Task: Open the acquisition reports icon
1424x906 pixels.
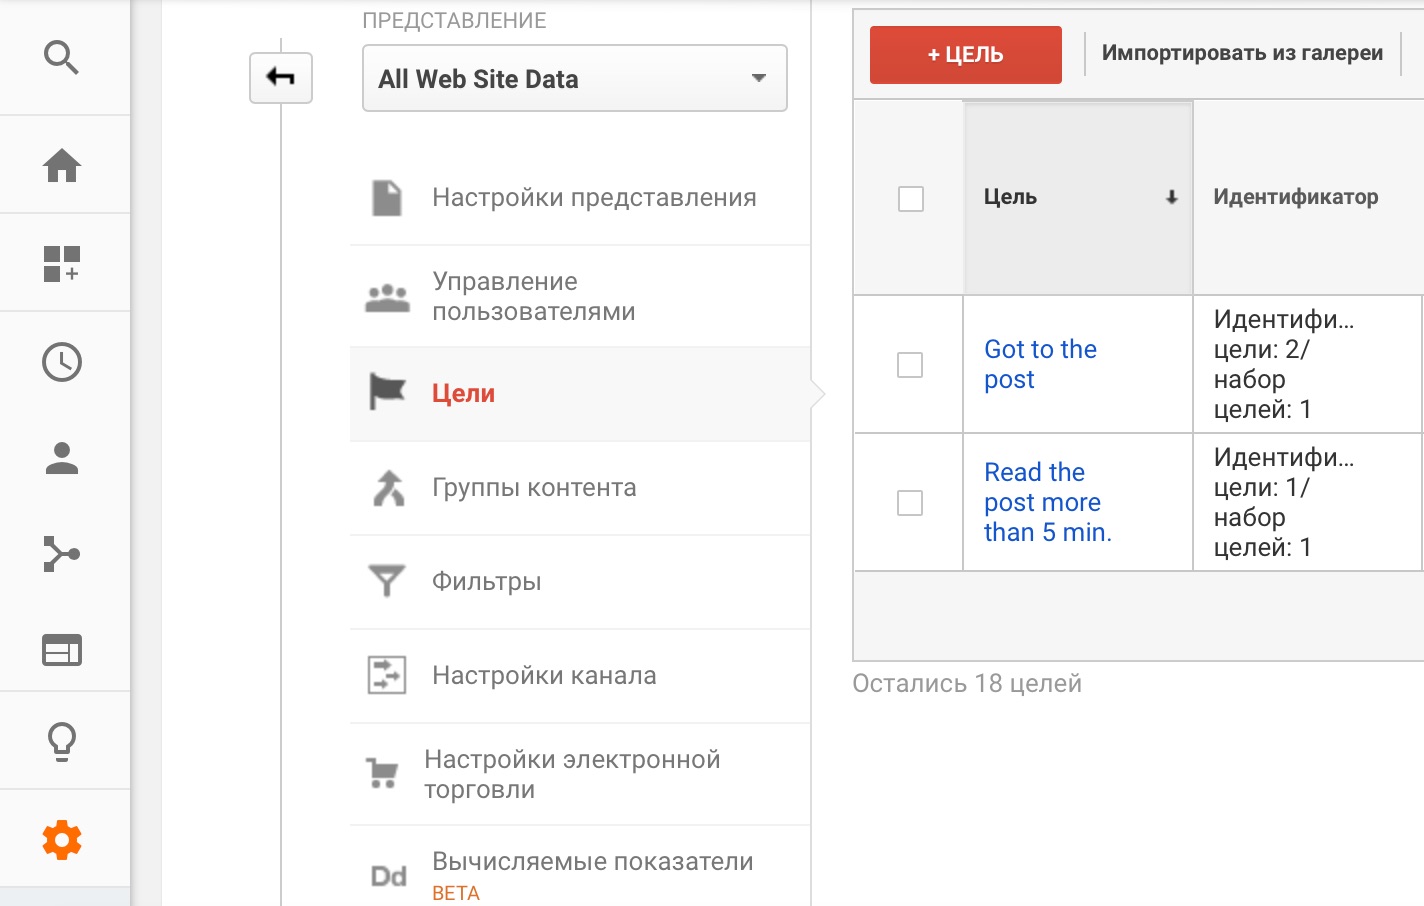Action: tap(63, 553)
